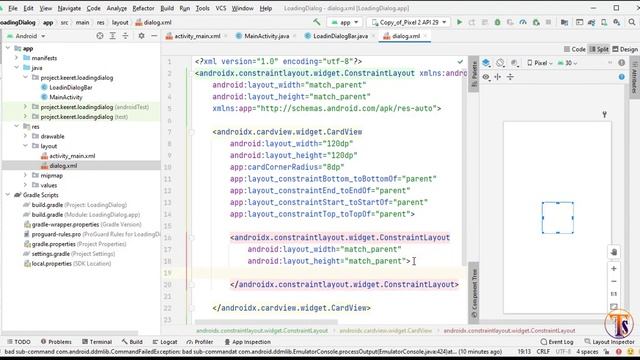The image size is (640, 360).
Task: Open the profiler gauge icon in toolbar
Action: pos(523,22)
